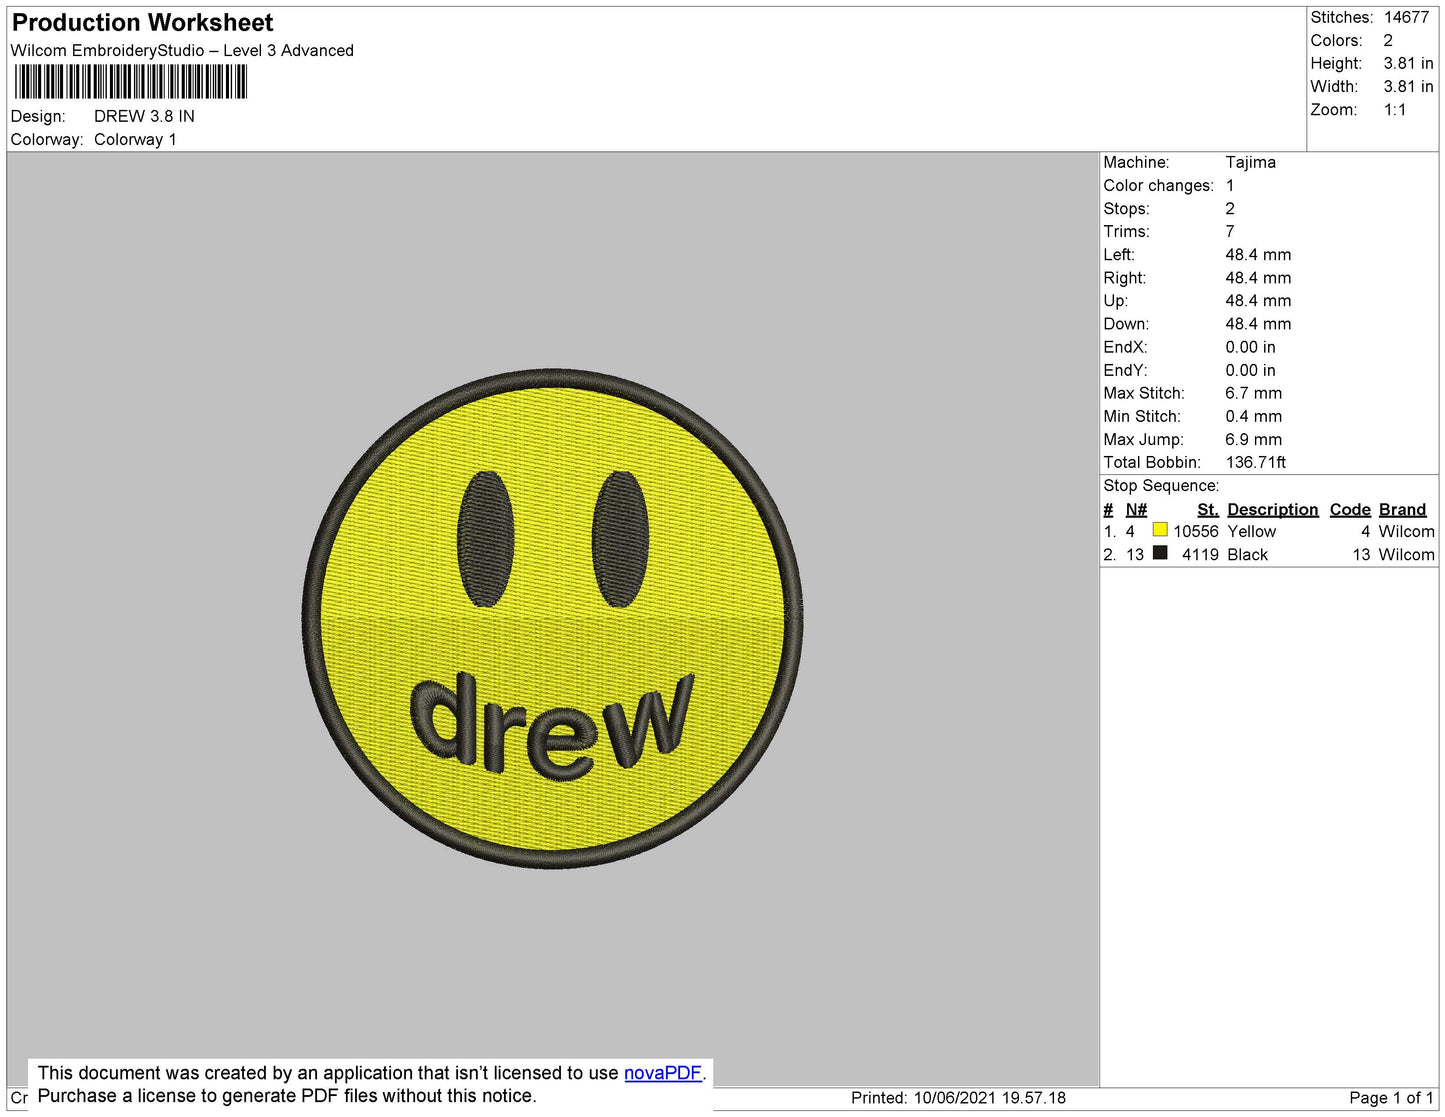The width and height of the screenshot is (1445, 1117).
Task: Click the EndY value 0.00 in
Action: pyautogui.click(x=1250, y=369)
